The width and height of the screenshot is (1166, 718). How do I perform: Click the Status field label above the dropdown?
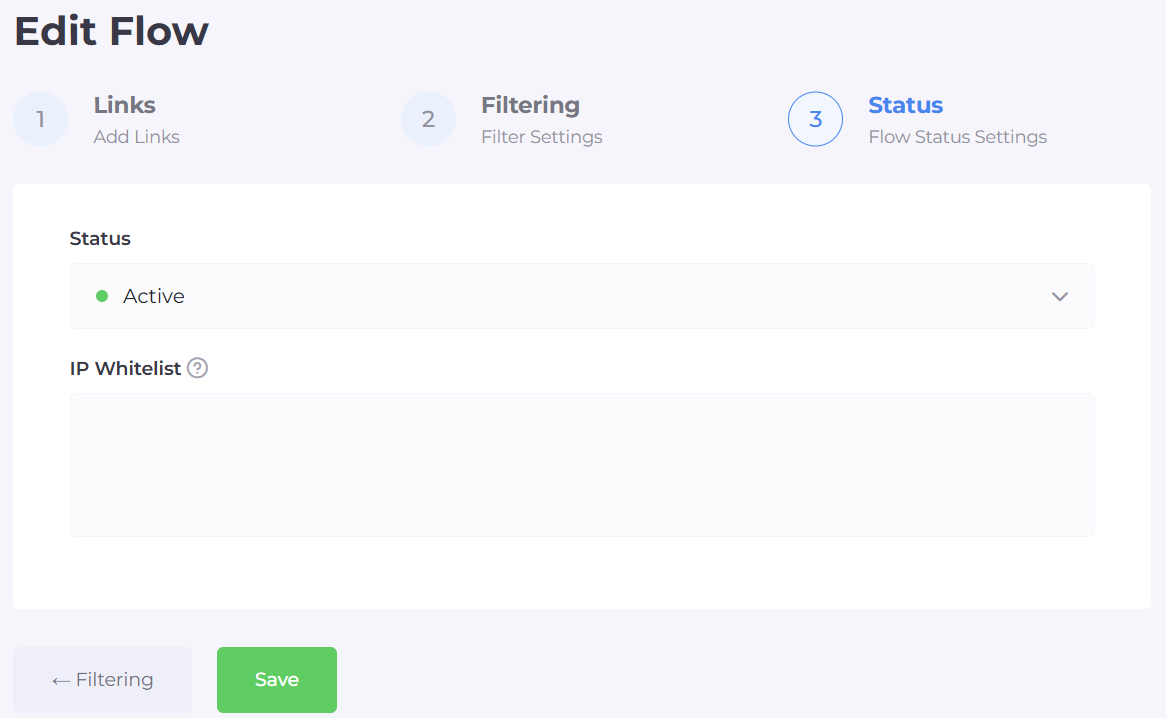pos(100,238)
